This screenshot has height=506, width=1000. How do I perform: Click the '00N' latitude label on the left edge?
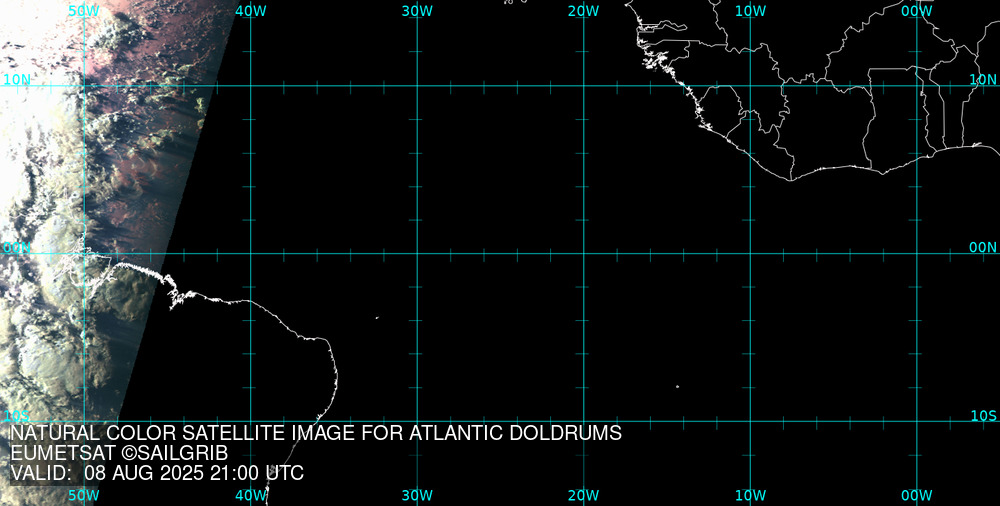coord(17,248)
